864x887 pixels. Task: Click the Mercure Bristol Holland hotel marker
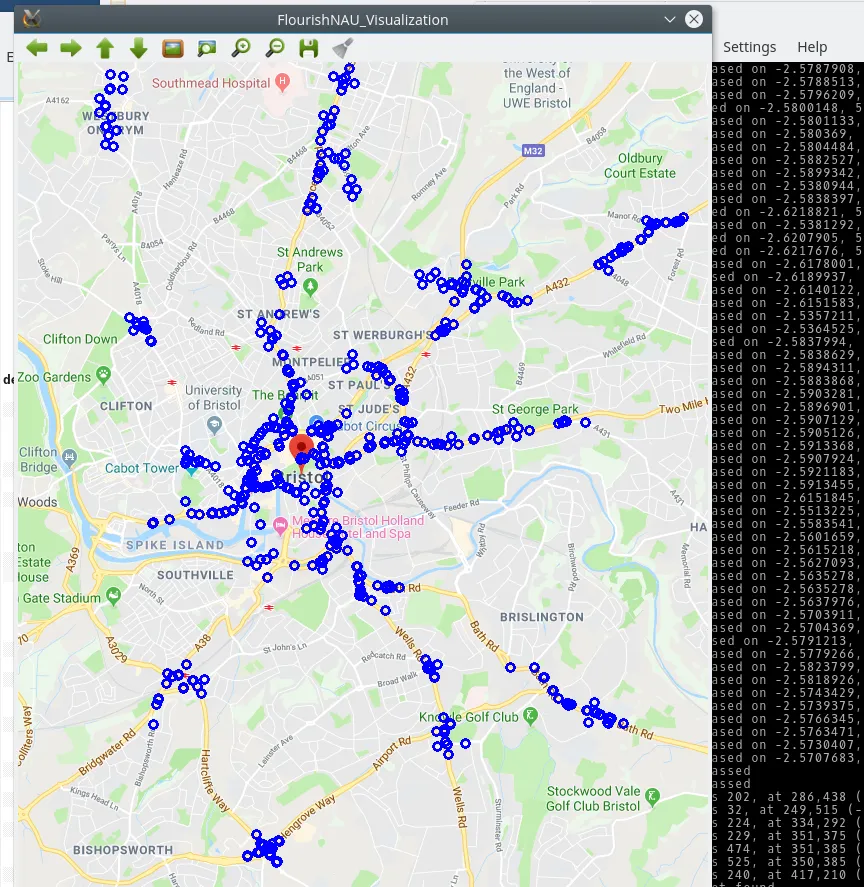[280, 526]
